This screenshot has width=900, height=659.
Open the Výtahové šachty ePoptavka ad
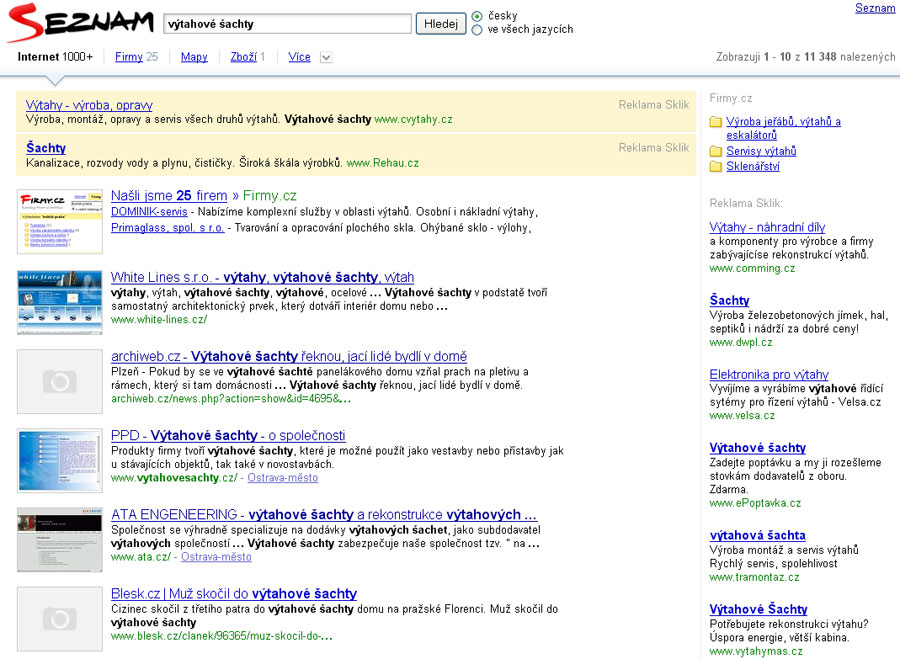coord(758,448)
